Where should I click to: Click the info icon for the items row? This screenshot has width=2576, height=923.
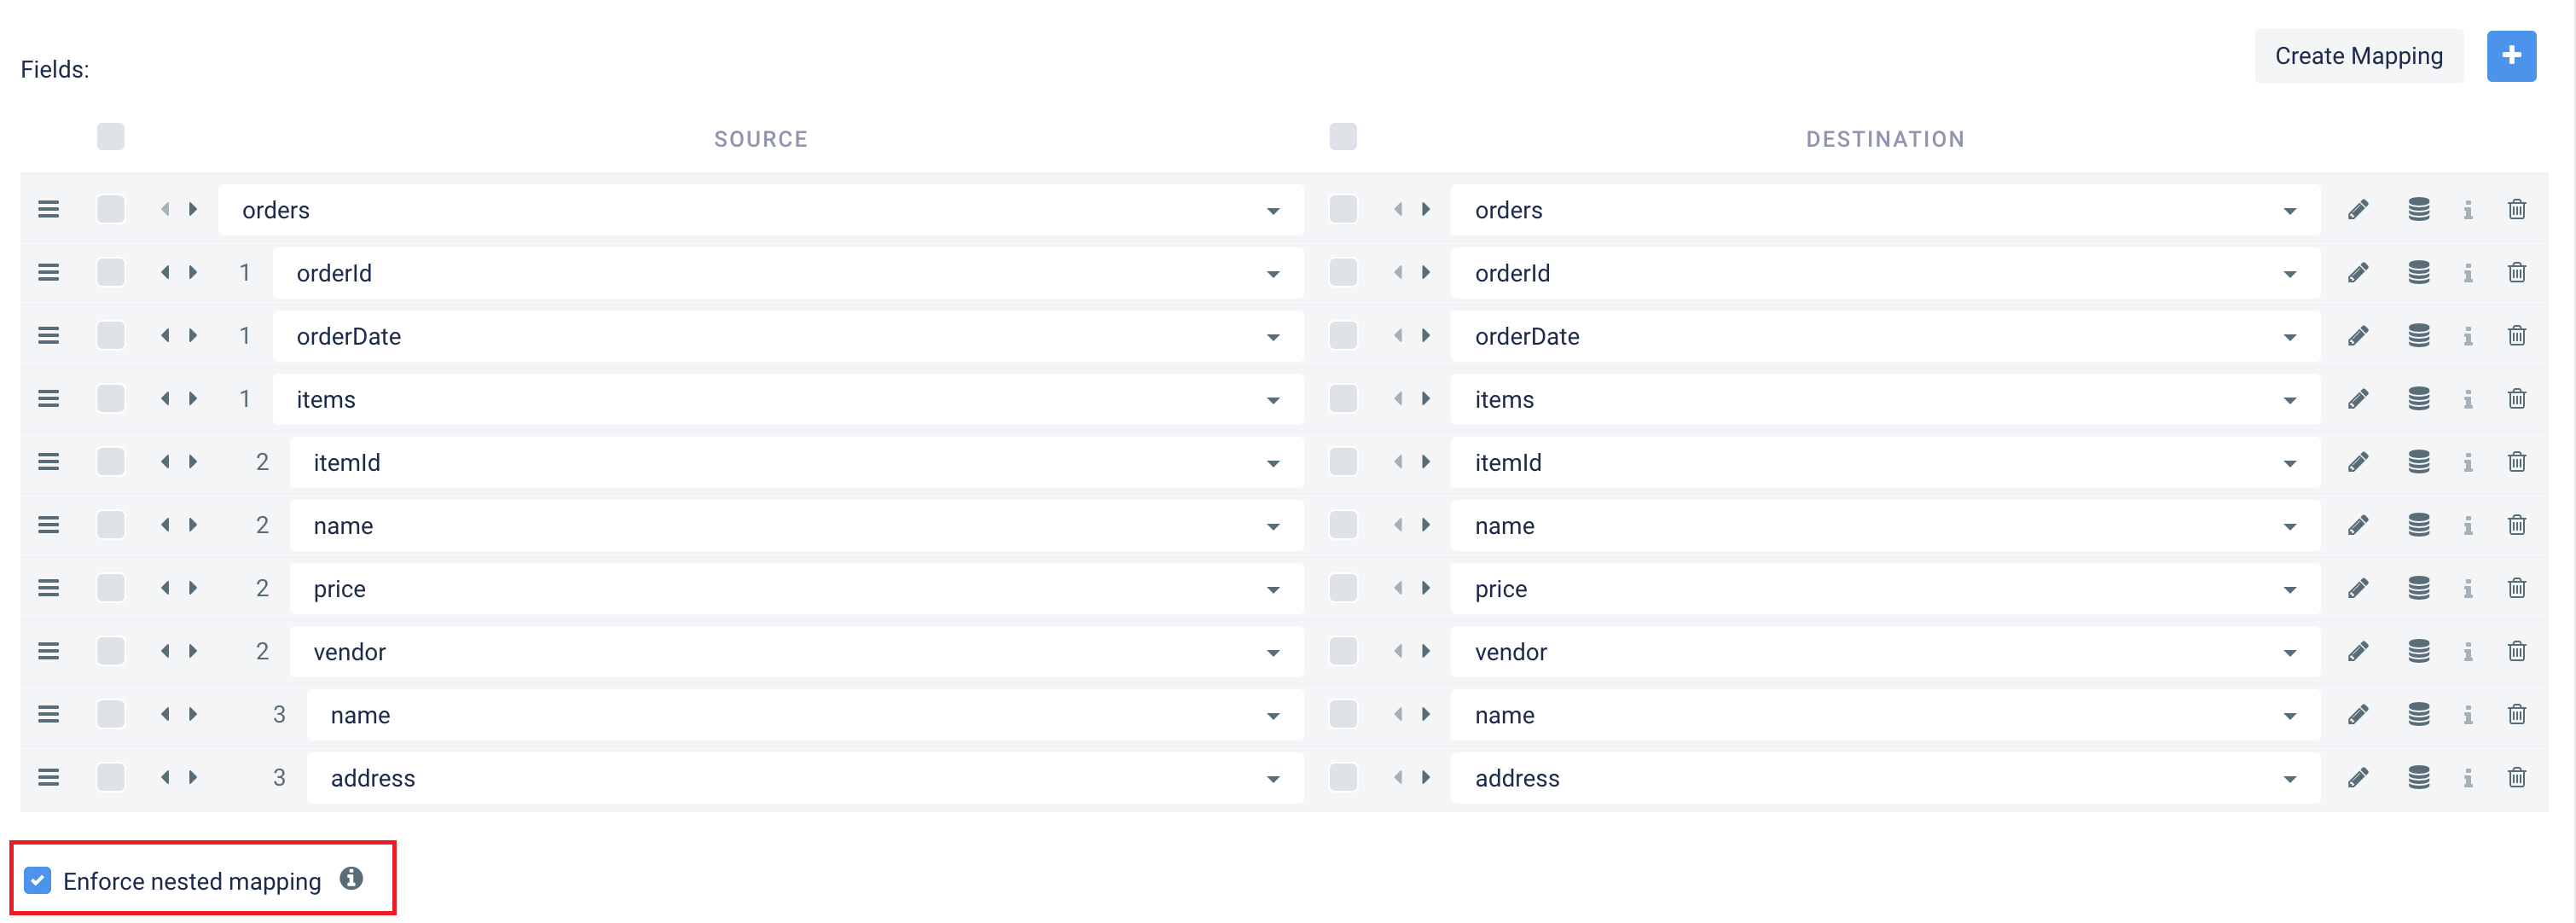pos(2467,400)
